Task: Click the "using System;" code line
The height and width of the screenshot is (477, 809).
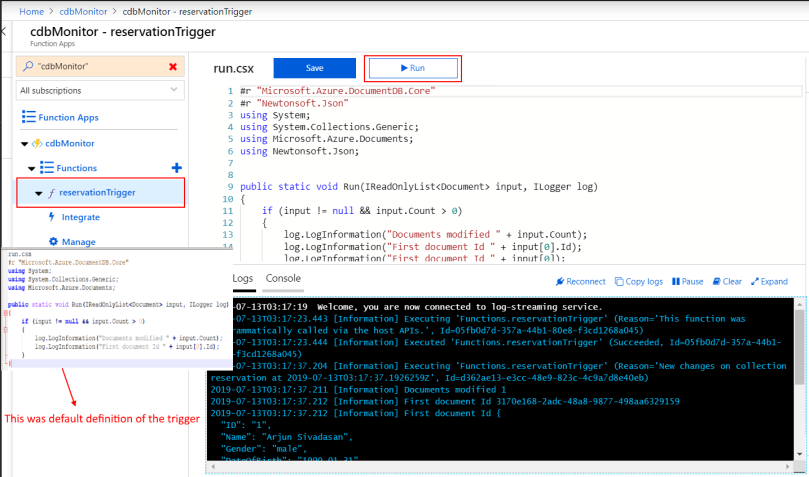Action: 275,115
